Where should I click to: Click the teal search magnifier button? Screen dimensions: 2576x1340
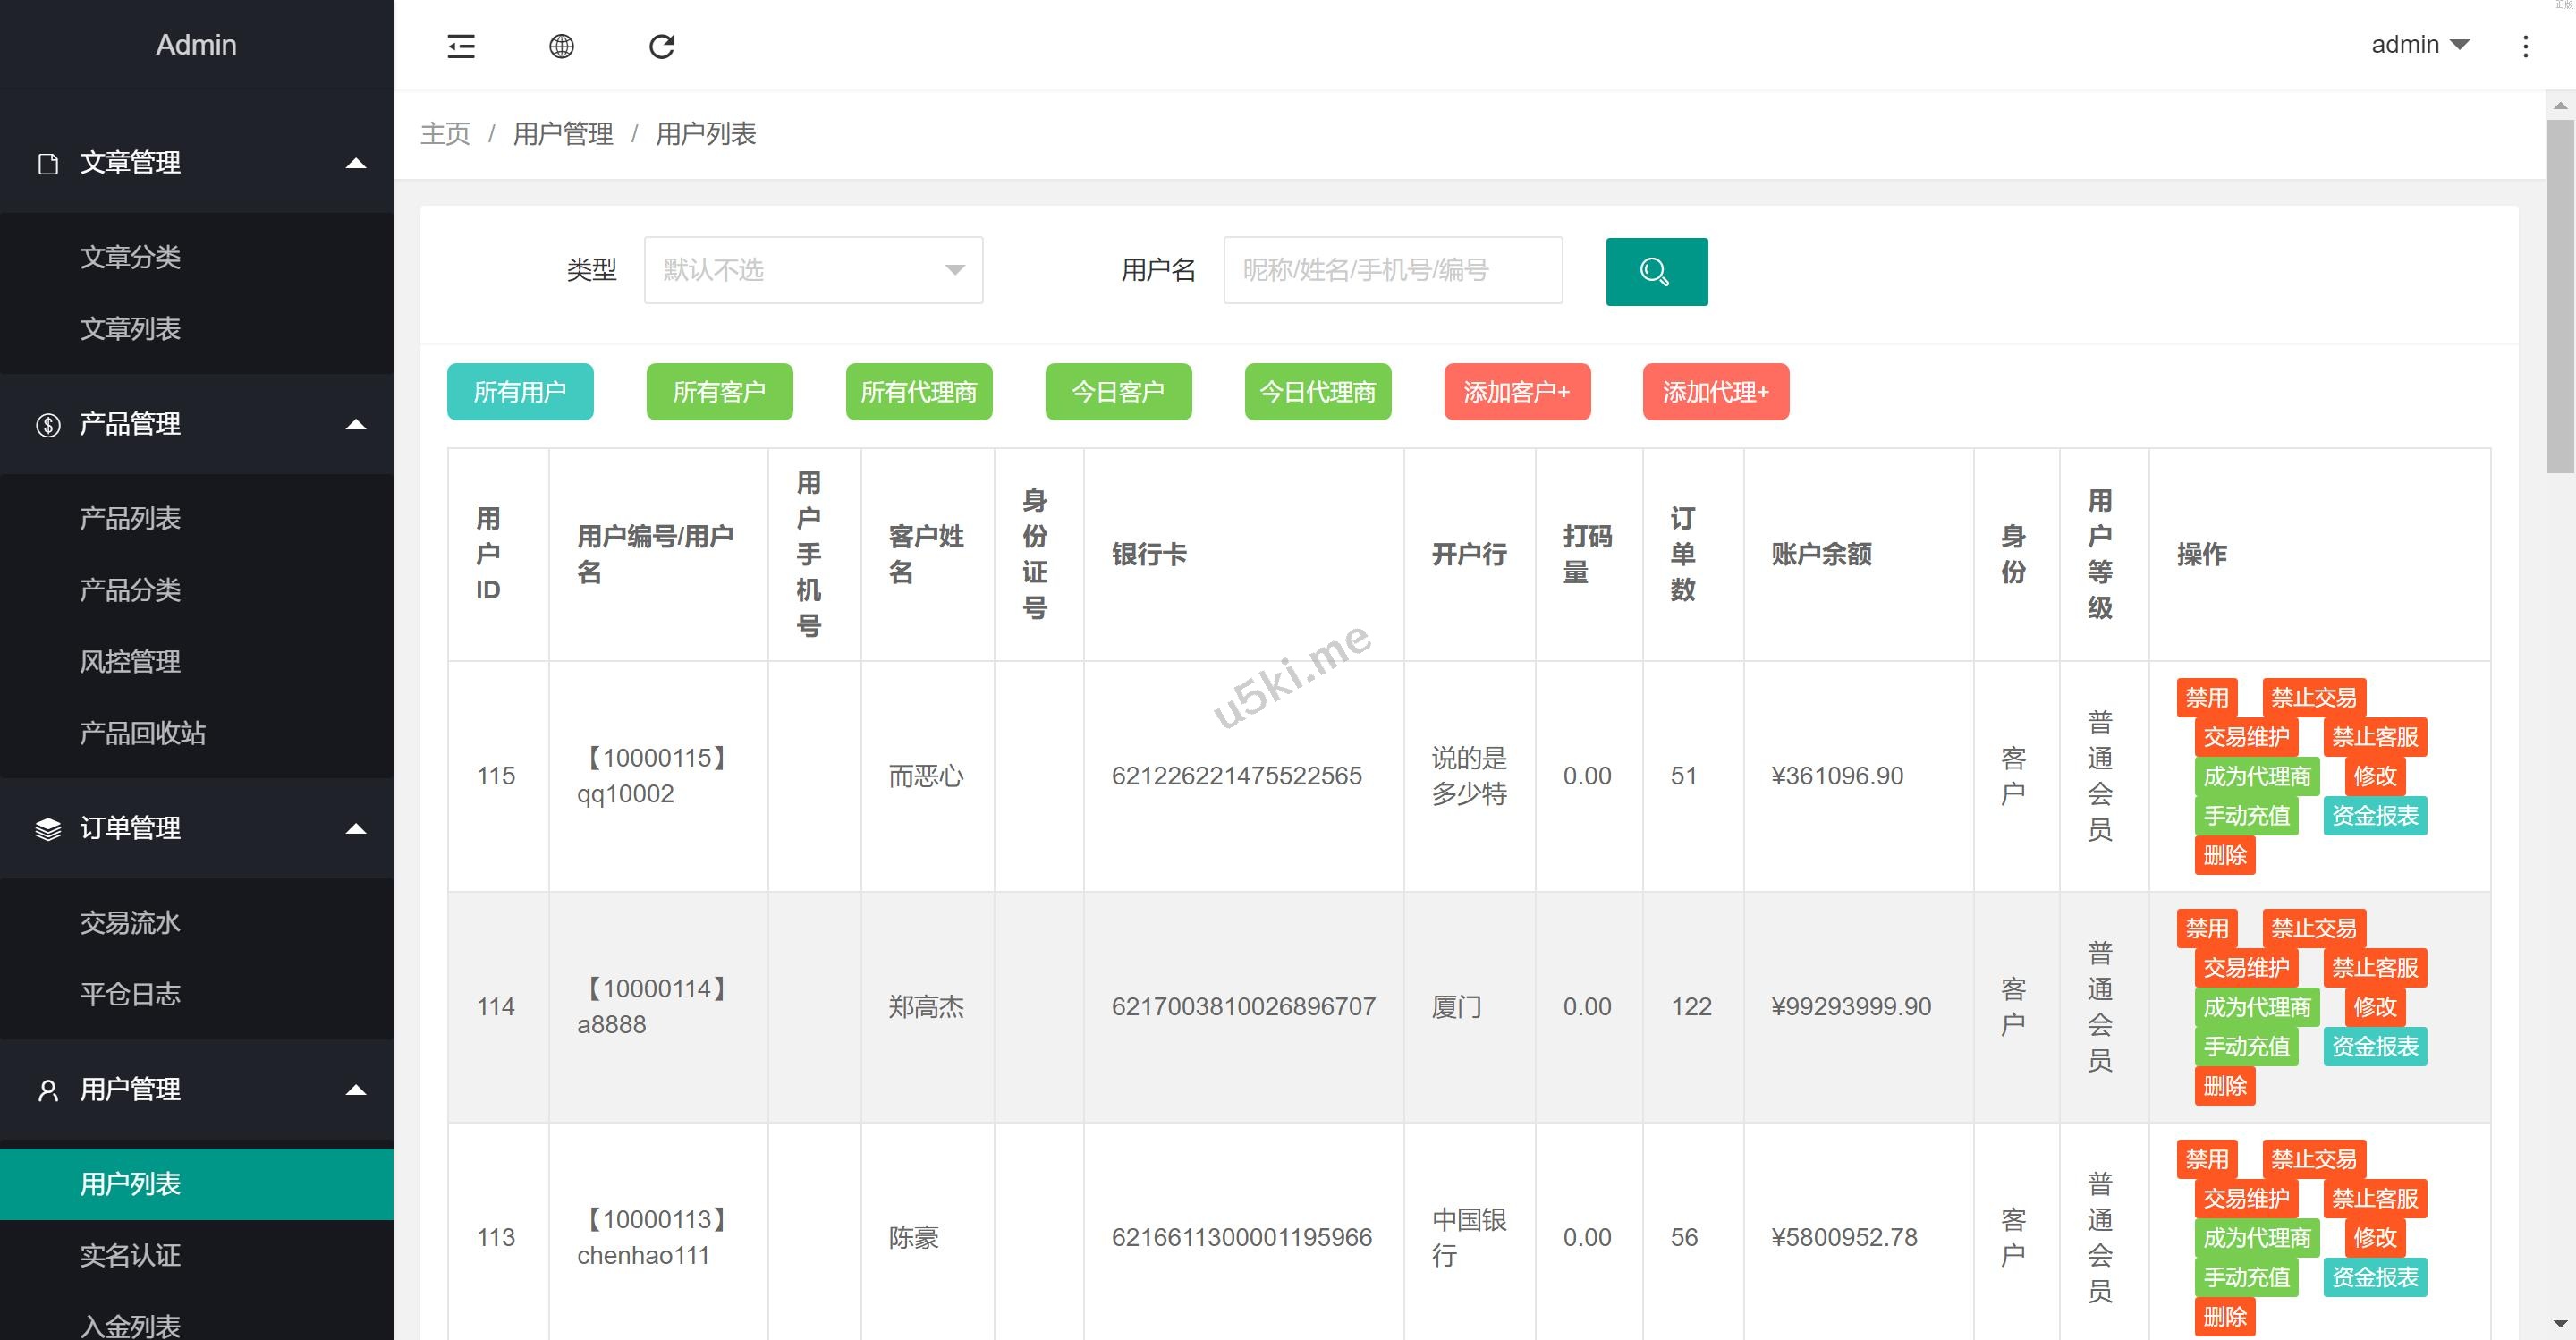coord(1656,271)
